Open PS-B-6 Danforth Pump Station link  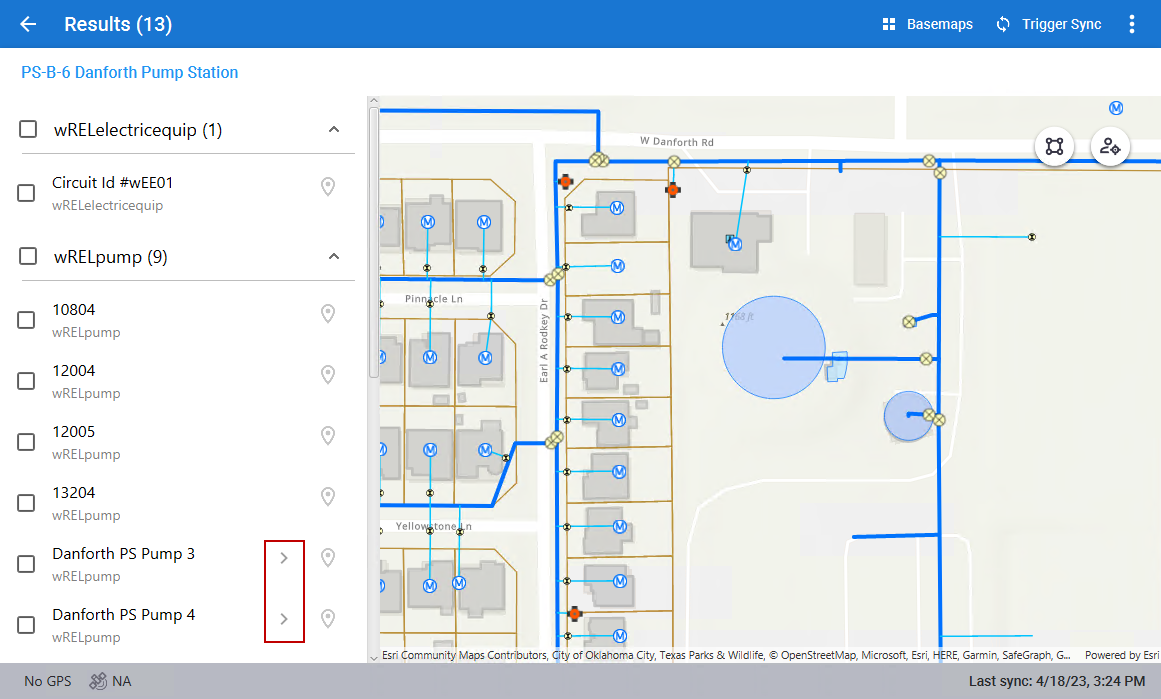coord(130,72)
